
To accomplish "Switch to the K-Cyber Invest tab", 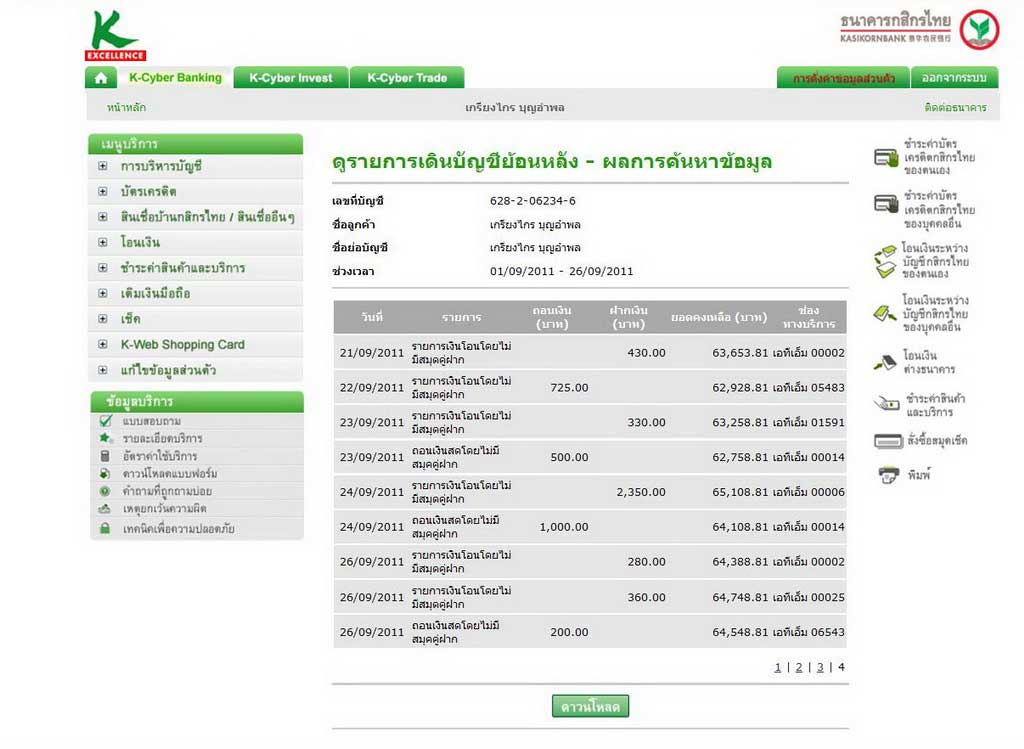I will coord(291,78).
